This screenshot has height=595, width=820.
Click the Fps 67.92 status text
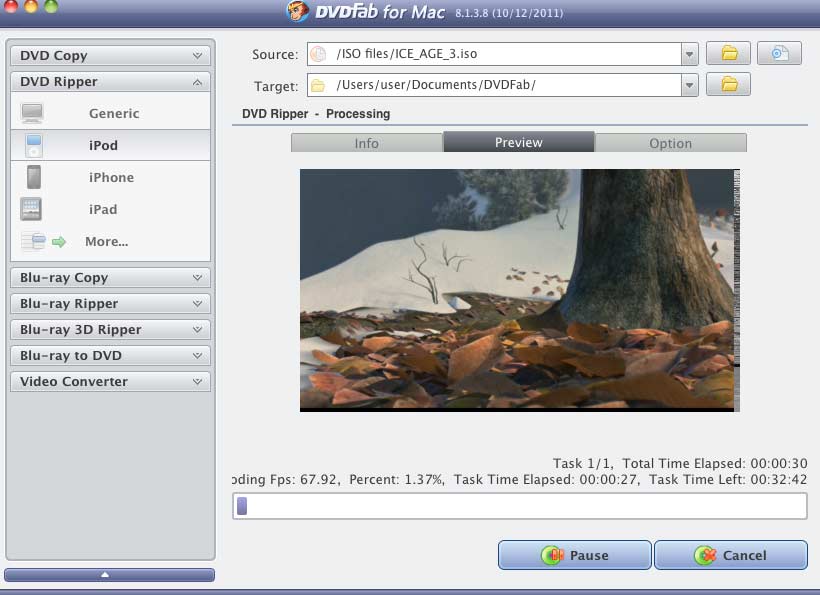click(x=304, y=479)
